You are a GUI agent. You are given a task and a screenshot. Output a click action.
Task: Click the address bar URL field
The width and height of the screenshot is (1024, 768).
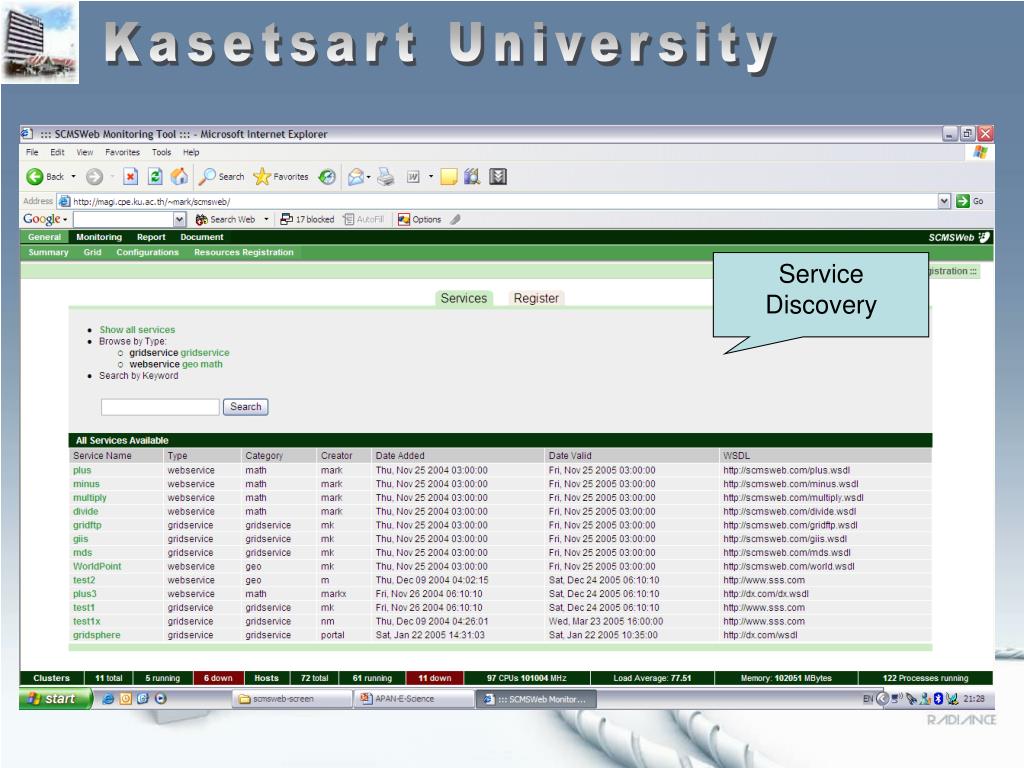[503, 201]
